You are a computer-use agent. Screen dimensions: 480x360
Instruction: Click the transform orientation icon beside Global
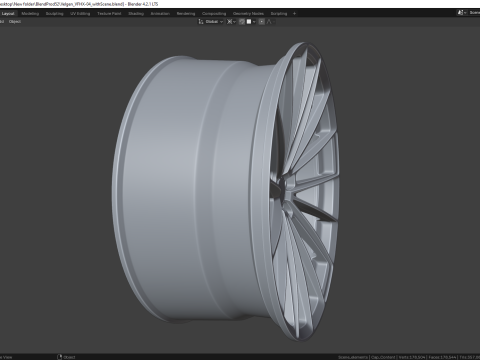point(201,22)
